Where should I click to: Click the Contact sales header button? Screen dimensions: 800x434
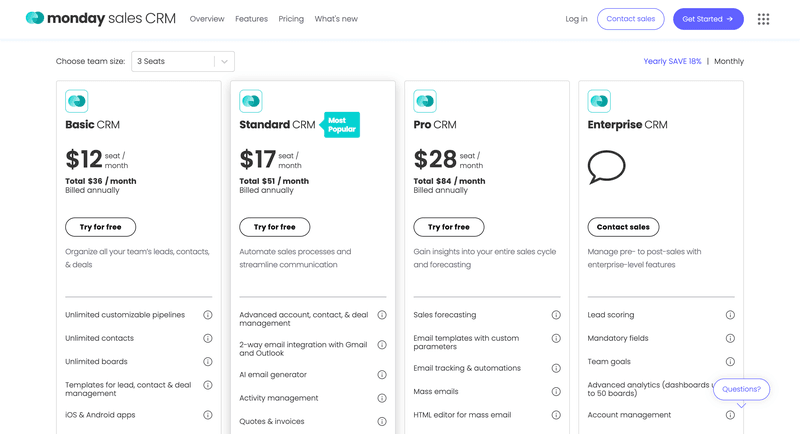point(631,19)
